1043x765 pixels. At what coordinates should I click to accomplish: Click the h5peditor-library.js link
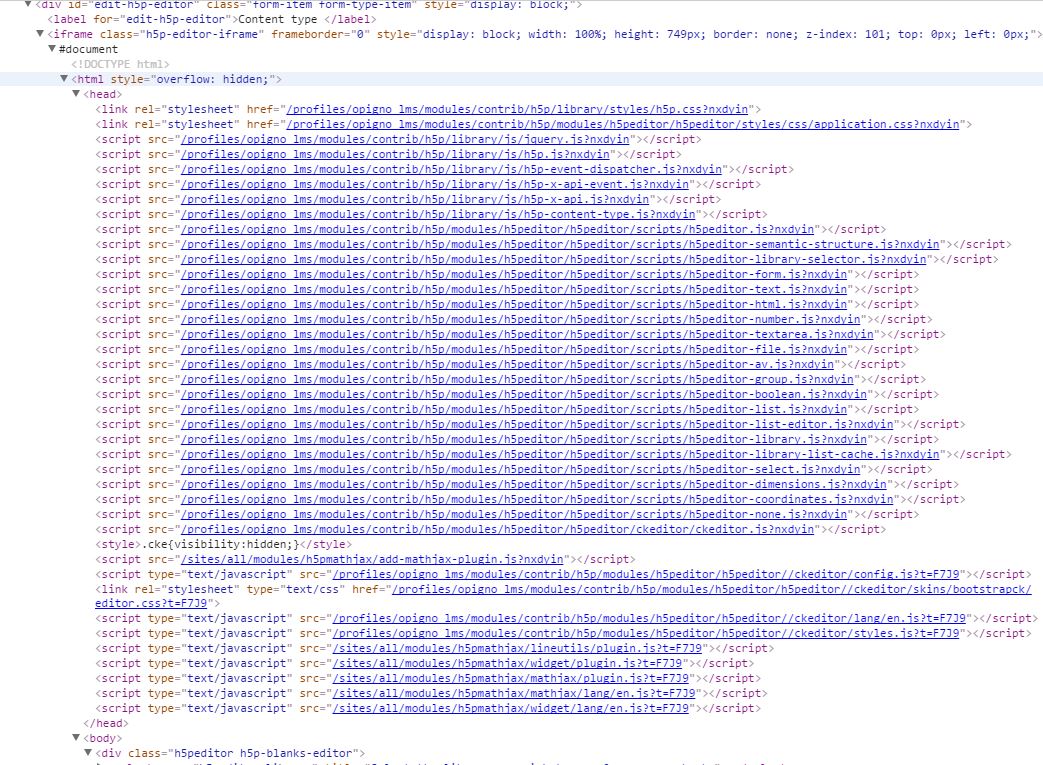click(x=524, y=439)
